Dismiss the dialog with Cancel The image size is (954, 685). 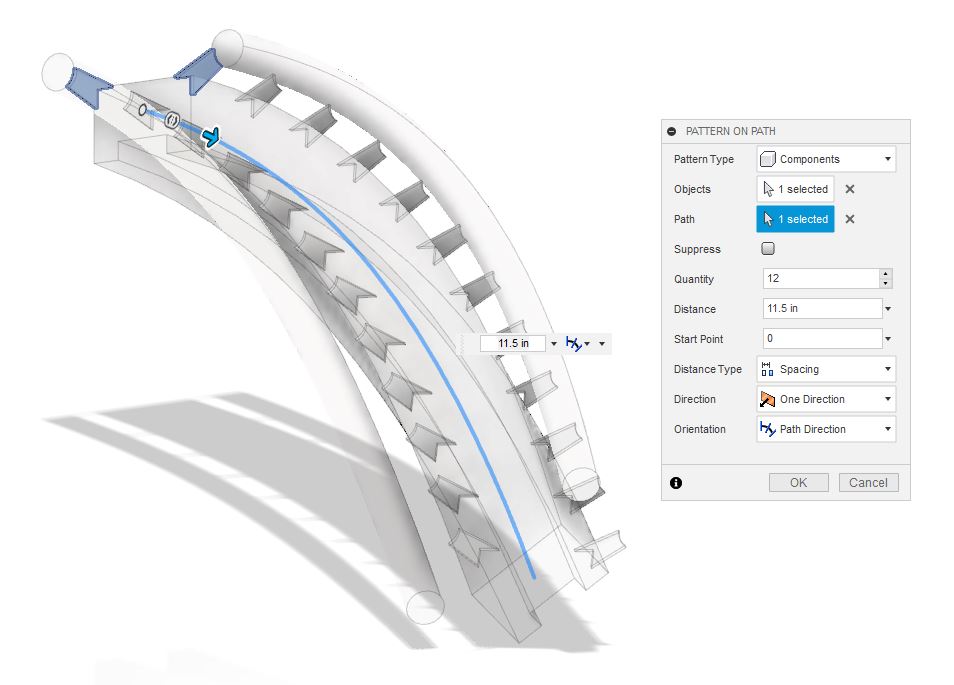click(x=867, y=482)
